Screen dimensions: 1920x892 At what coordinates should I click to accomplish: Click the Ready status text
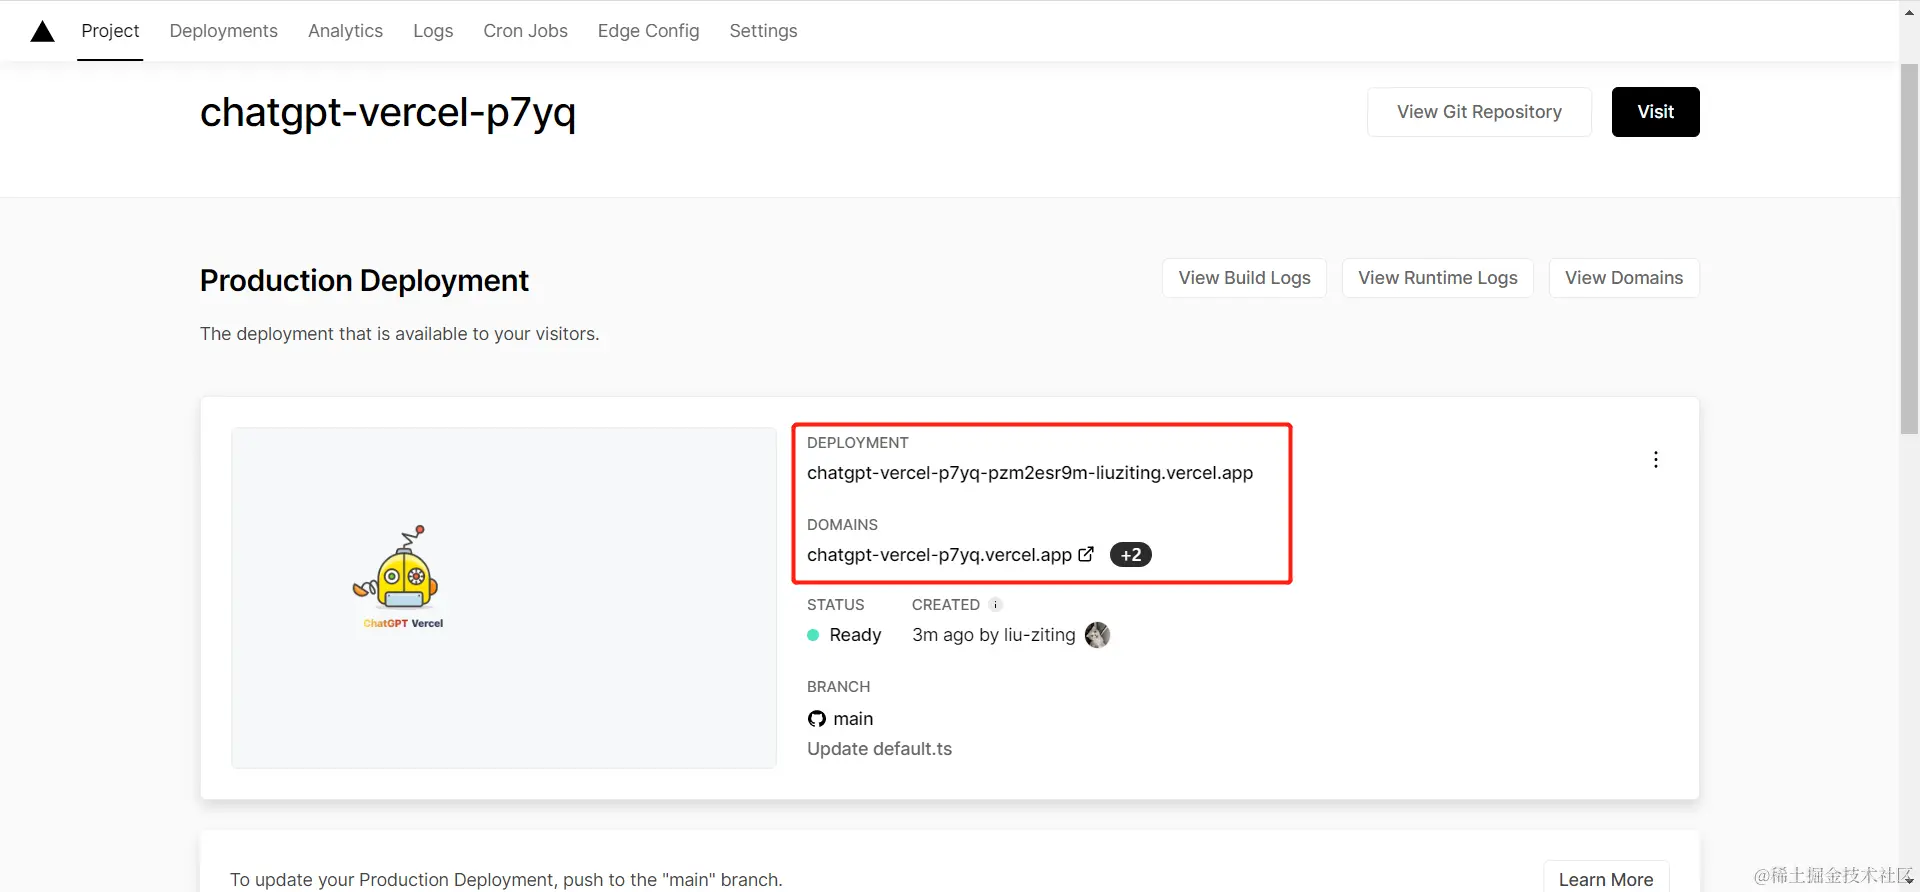855,635
